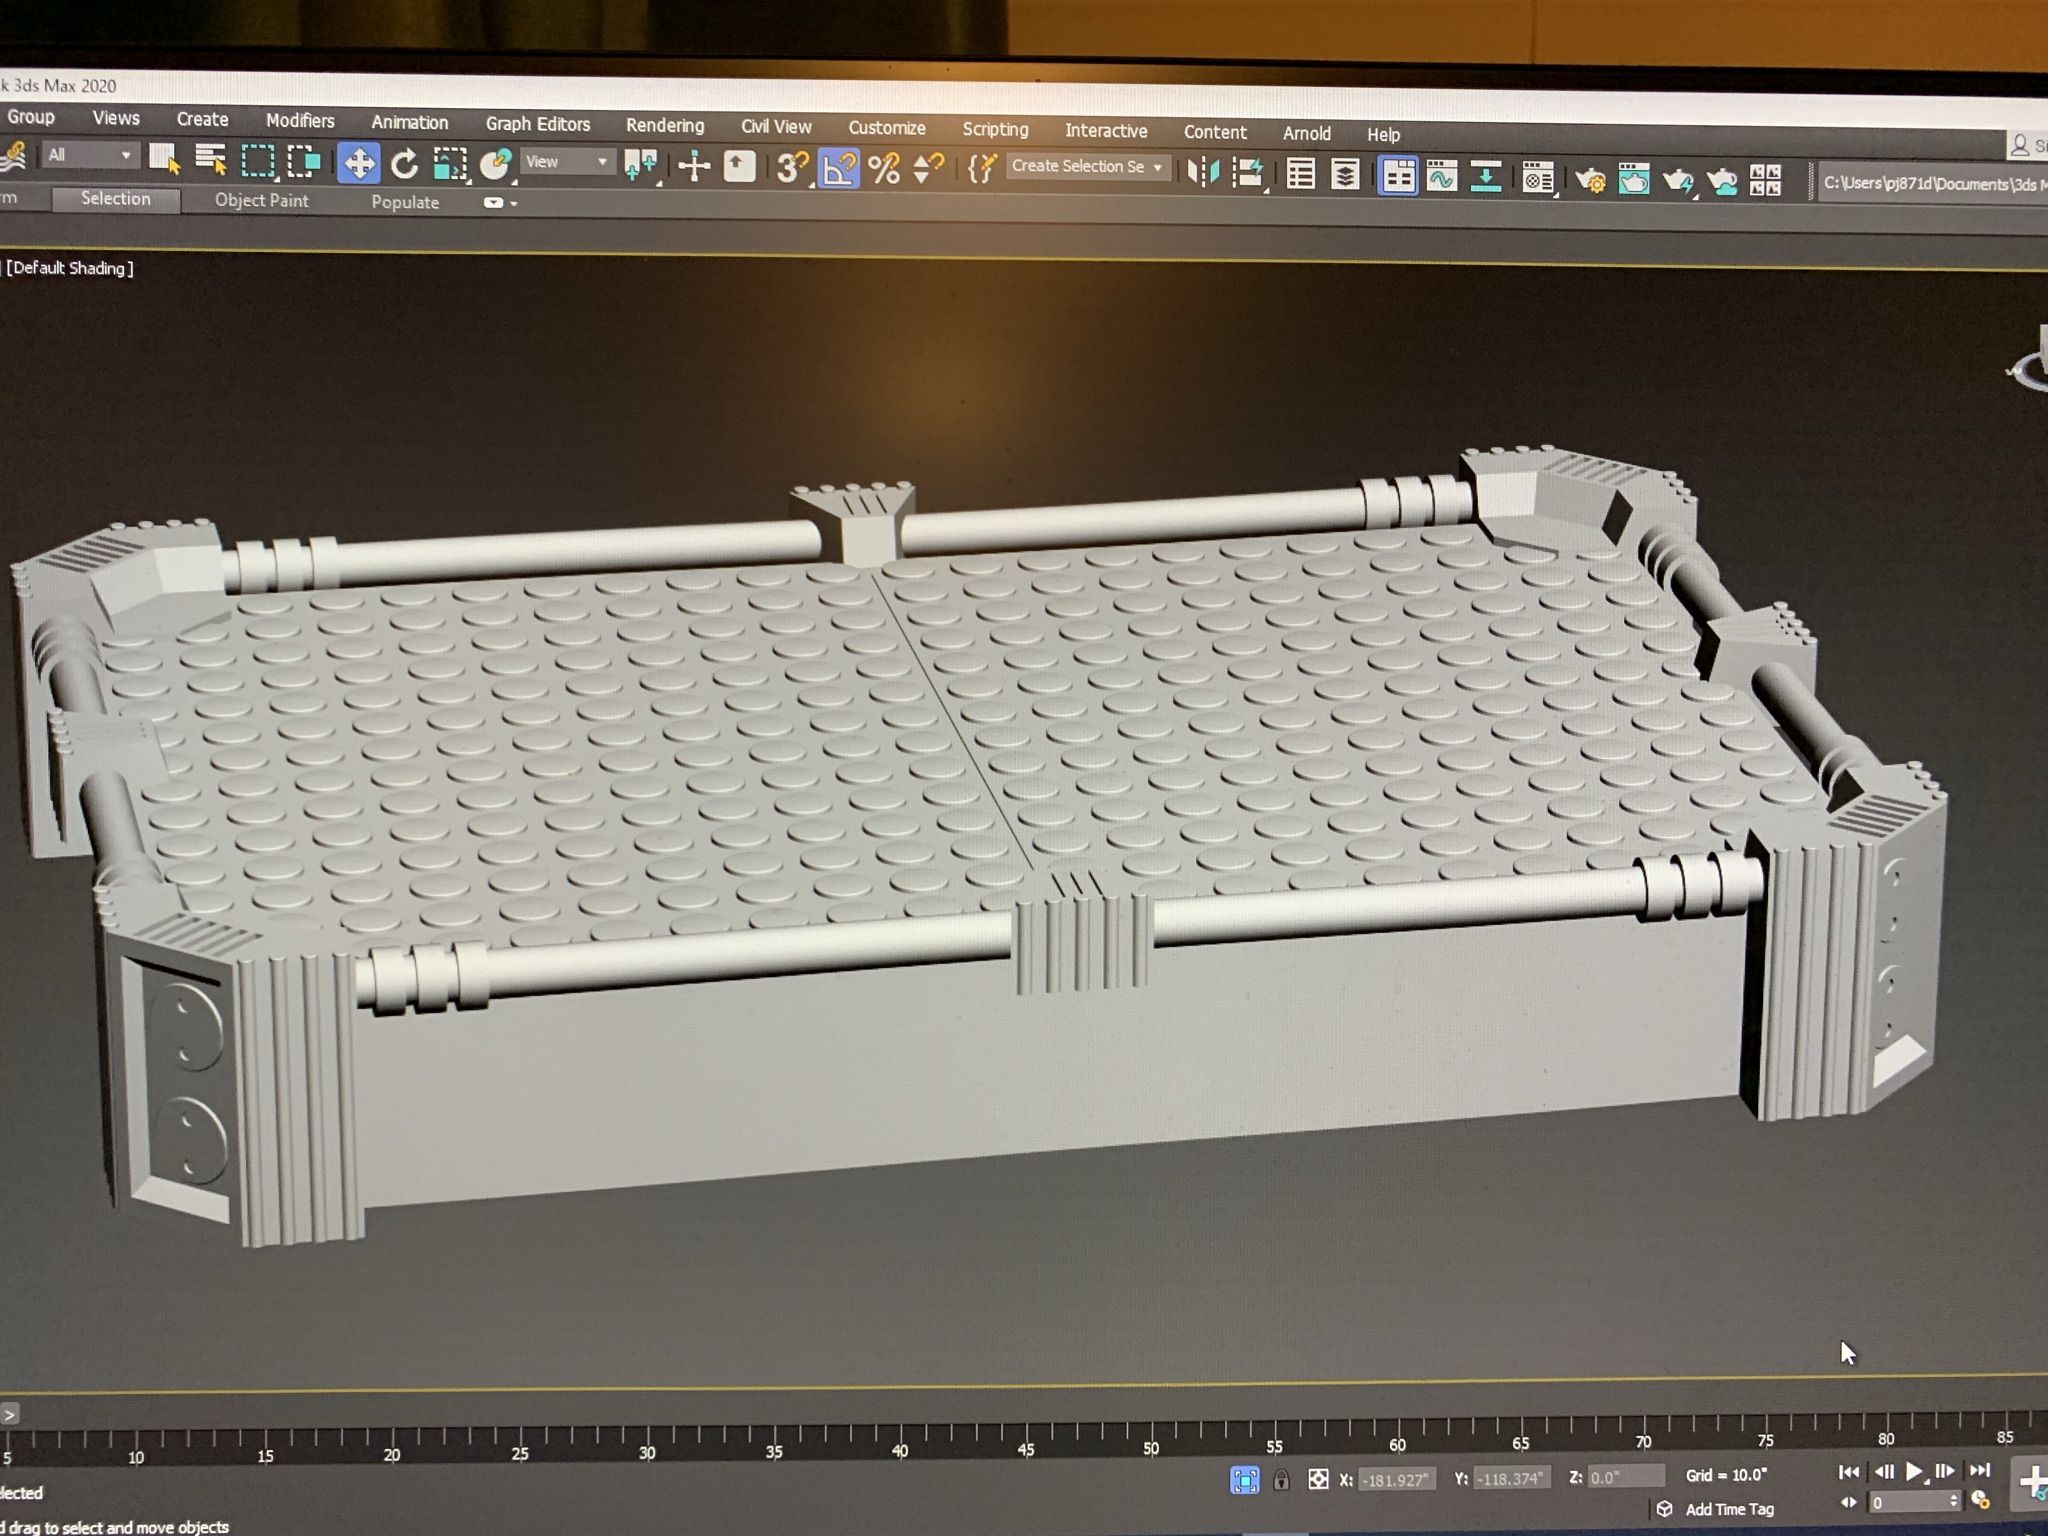Image resolution: width=2048 pixels, height=1536 pixels.
Task: Open Create Selection Set dropdown
Action: coord(1087,167)
